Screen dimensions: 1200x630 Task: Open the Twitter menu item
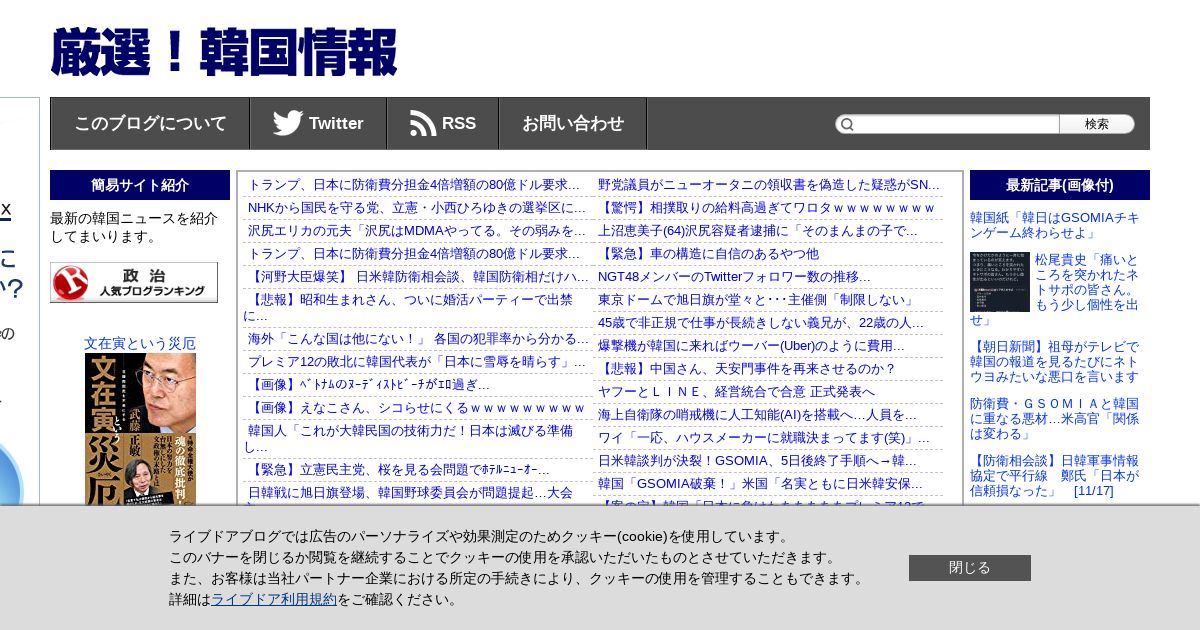(x=318, y=124)
